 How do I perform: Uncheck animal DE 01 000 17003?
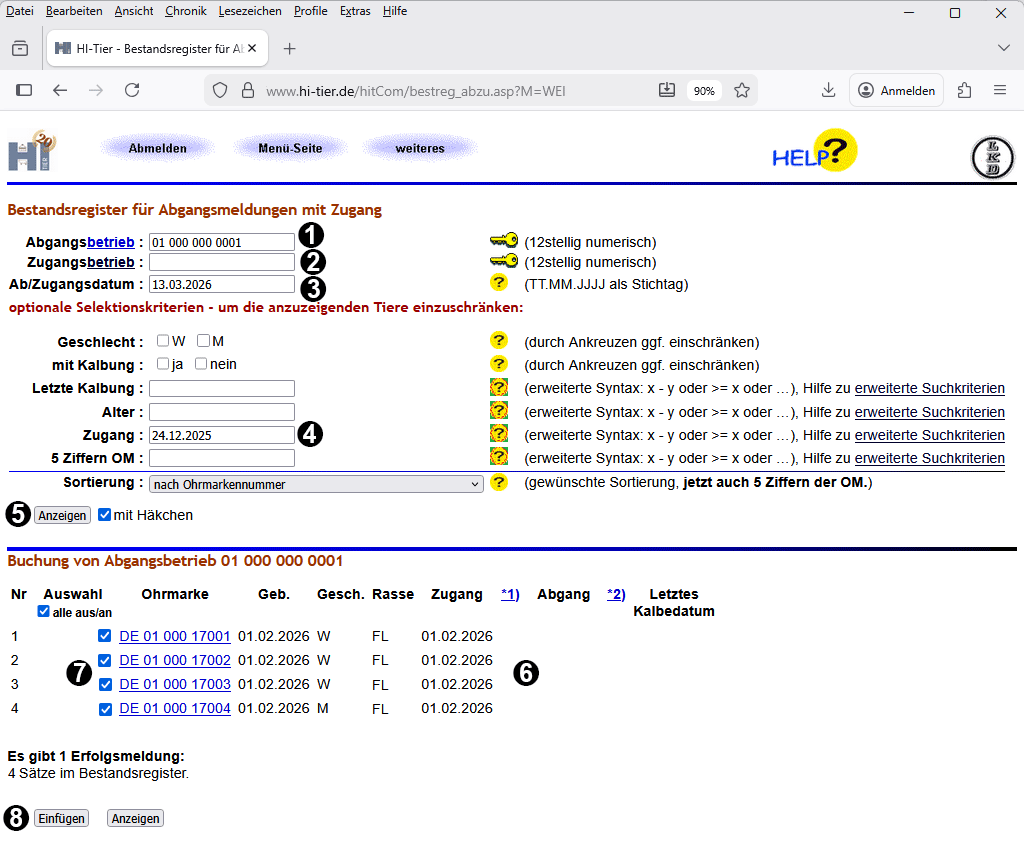coord(105,685)
